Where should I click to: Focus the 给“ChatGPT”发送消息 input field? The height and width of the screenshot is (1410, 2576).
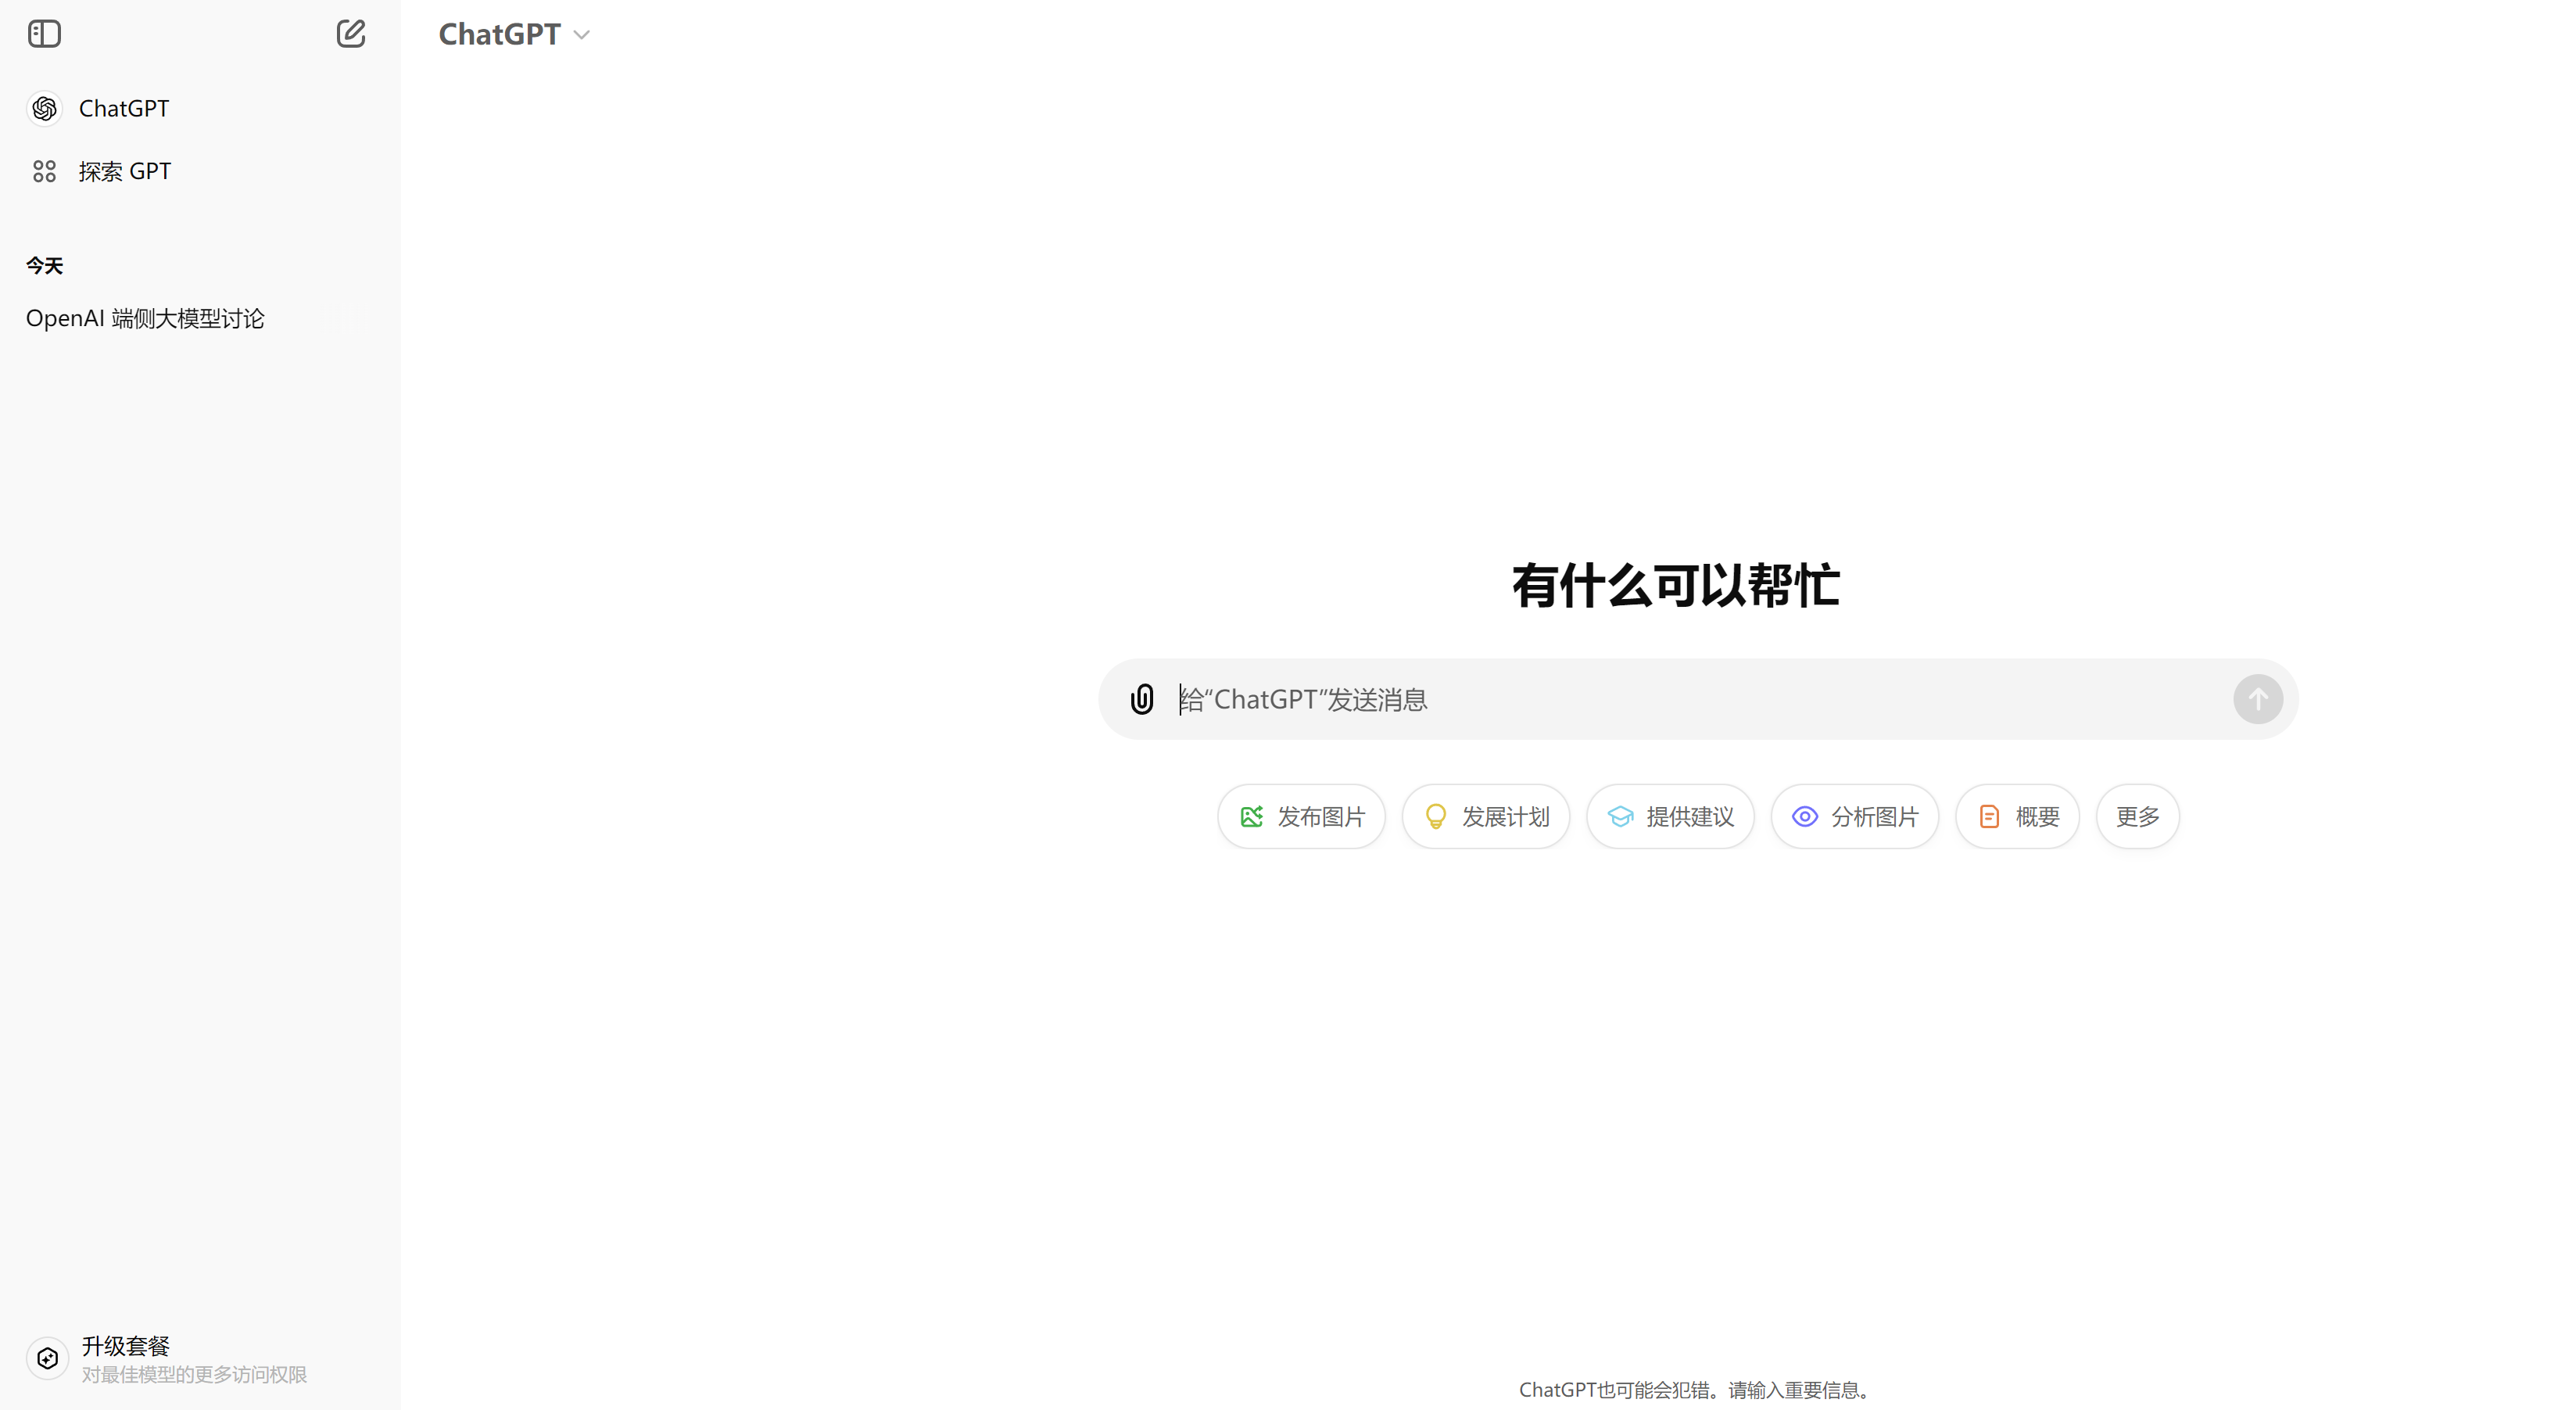tap(1698, 699)
